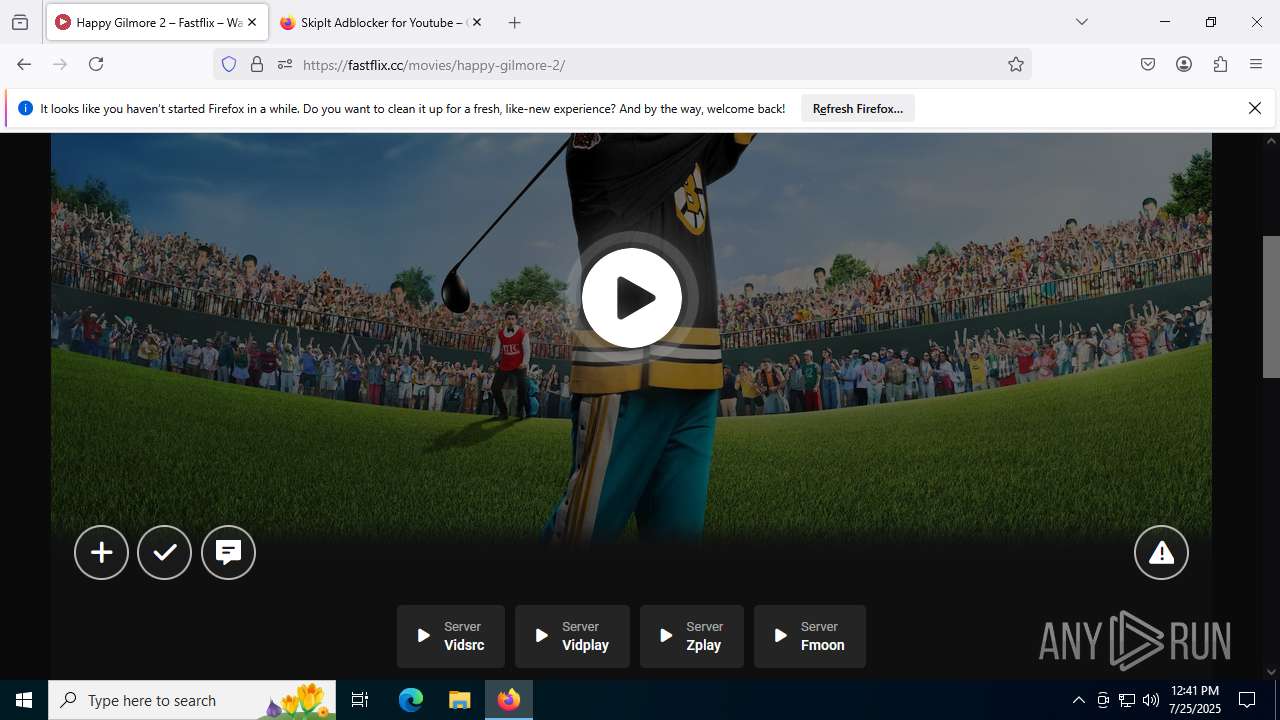Add movie to list with plus icon
Viewport: 1280px width, 720px height.
[x=101, y=552]
